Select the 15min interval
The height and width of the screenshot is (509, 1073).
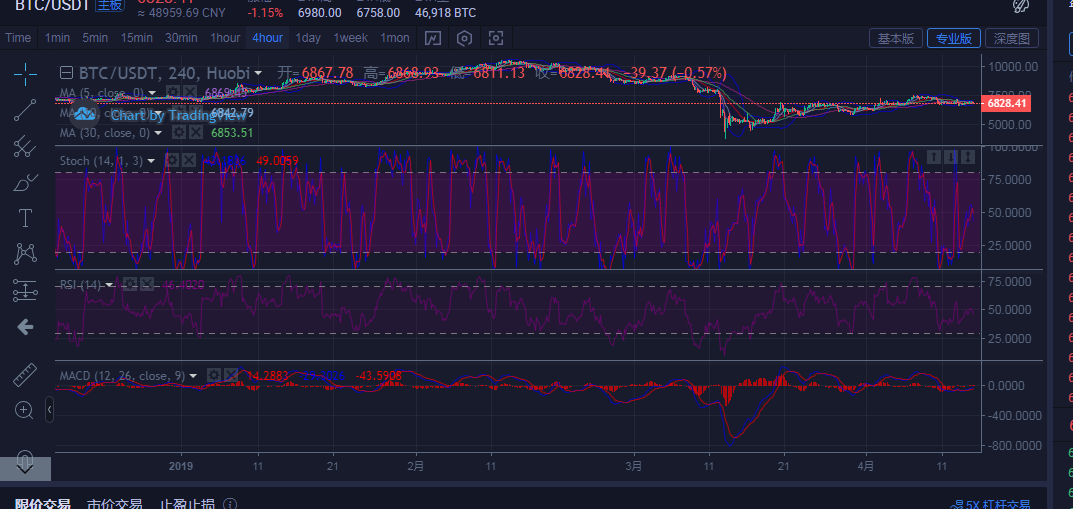pos(137,38)
